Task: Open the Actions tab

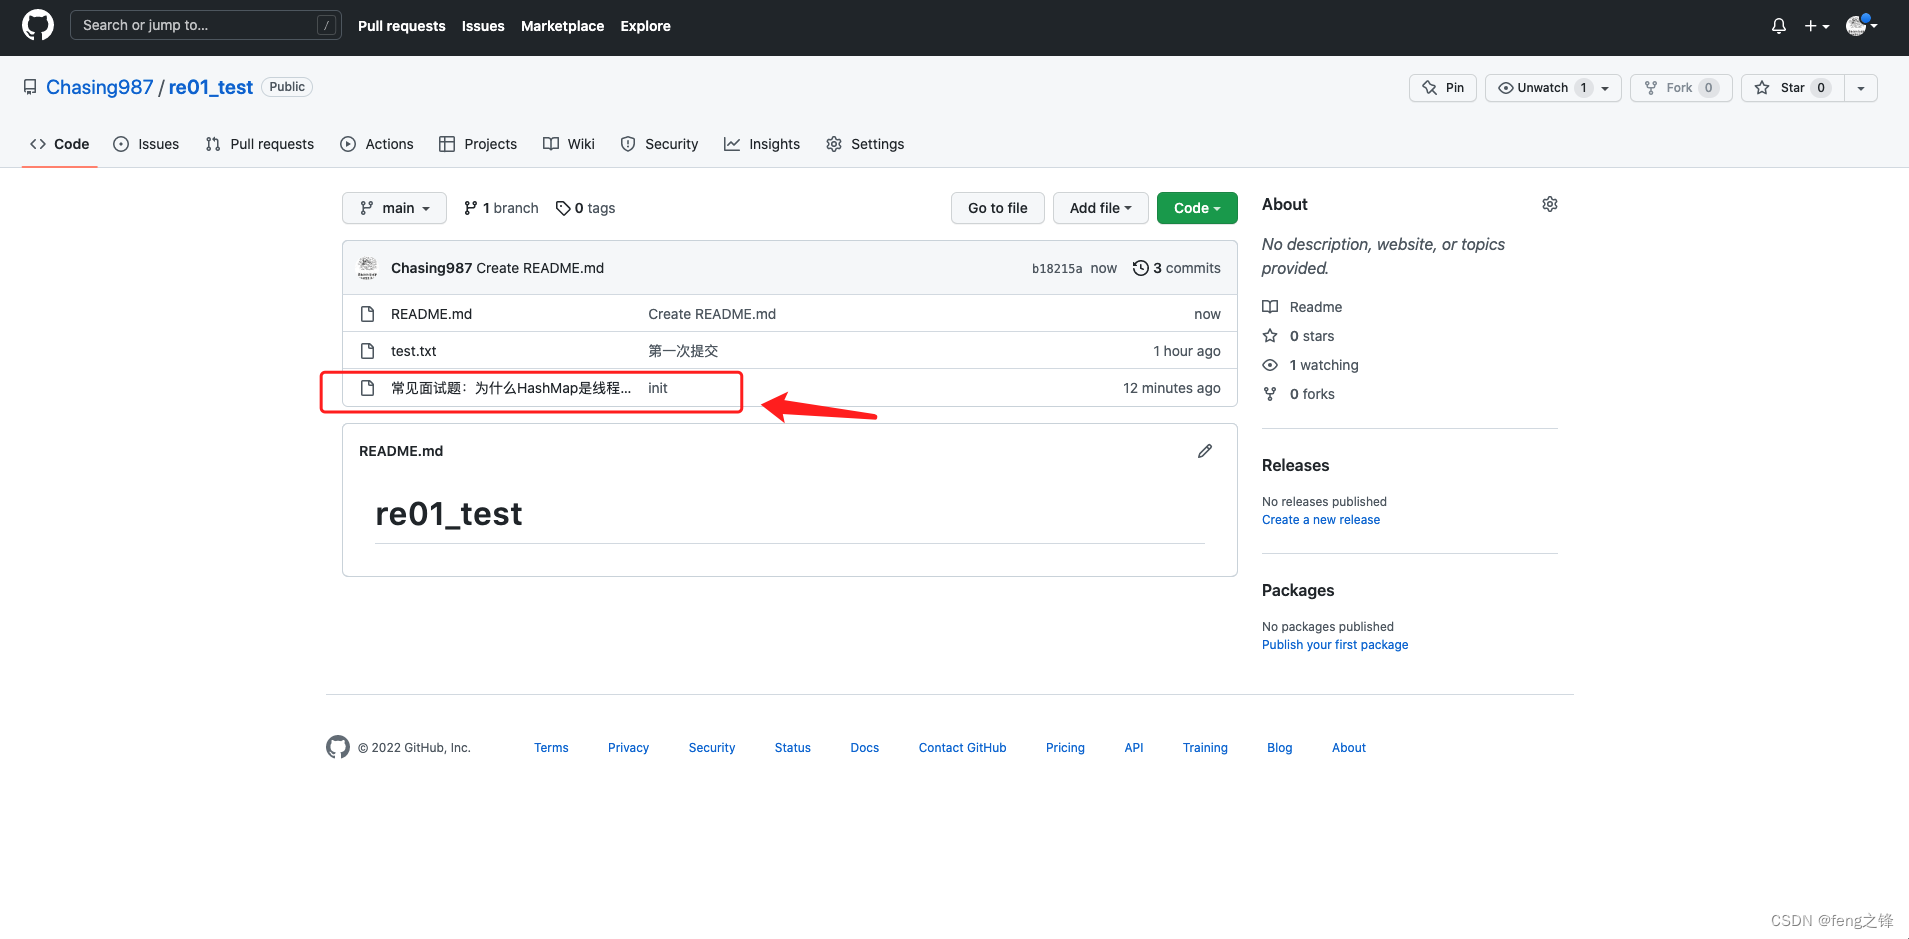Action: coord(377,144)
